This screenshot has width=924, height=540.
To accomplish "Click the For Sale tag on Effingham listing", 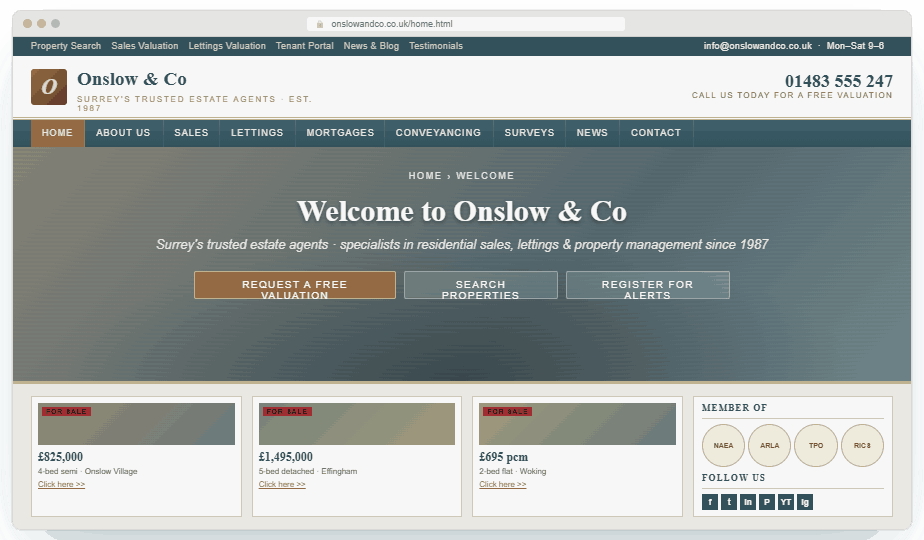I will [x=287, y=411].
